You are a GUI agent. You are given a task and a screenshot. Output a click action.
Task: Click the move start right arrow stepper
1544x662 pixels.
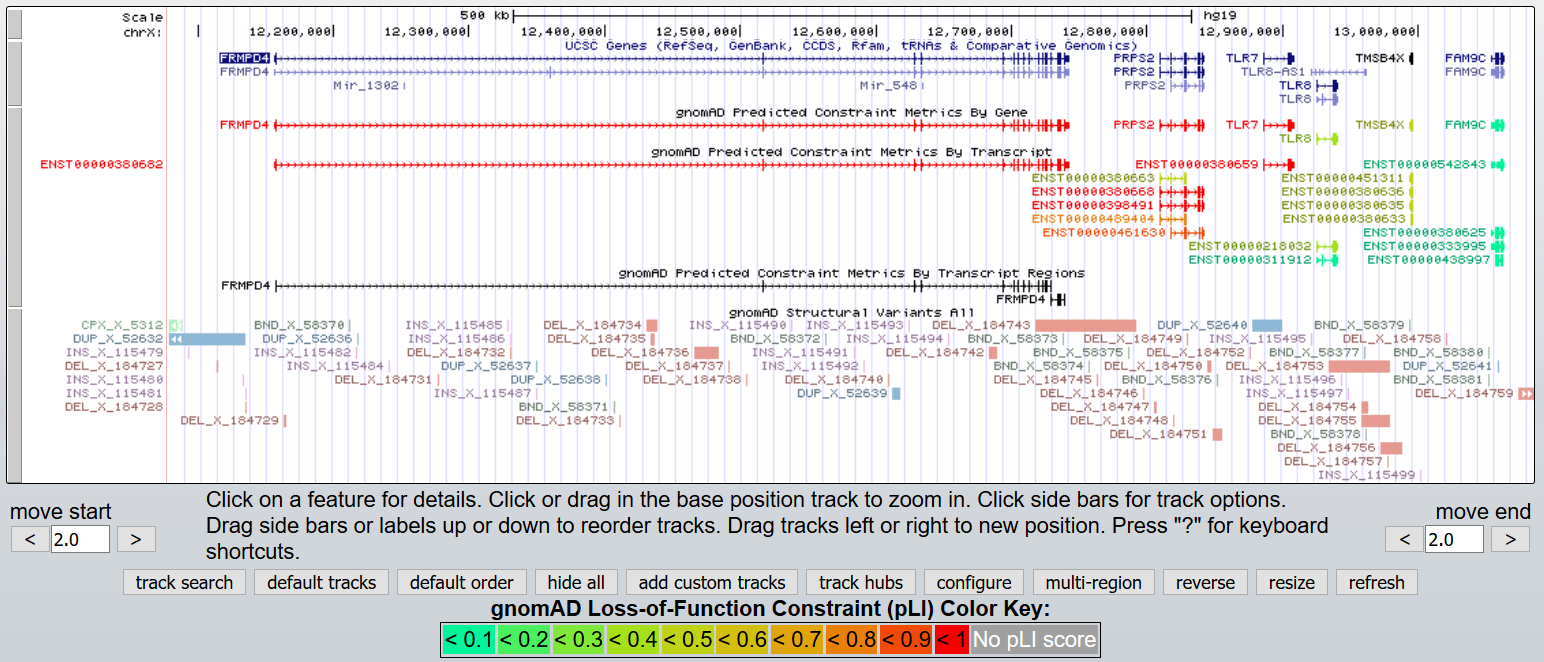coord(135,538)
